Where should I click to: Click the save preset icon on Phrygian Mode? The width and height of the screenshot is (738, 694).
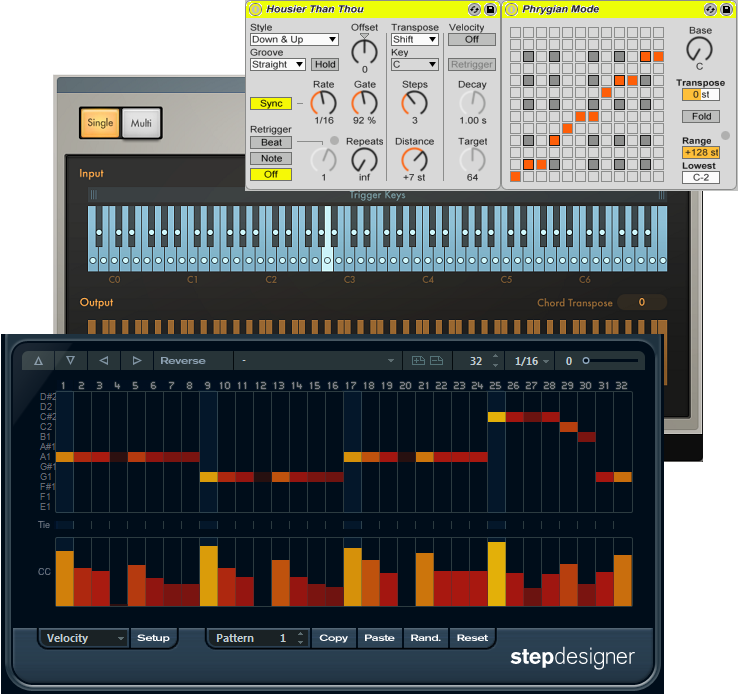[727, 9]
